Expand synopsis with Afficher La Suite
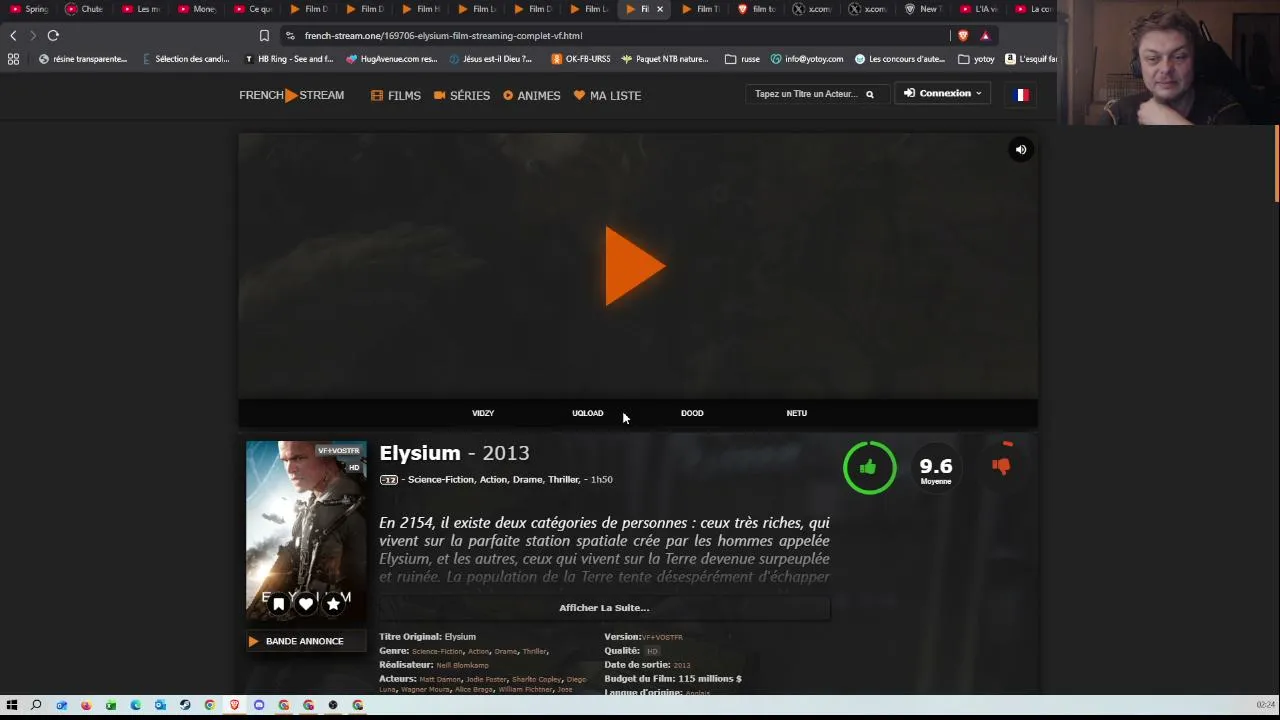Viewport: 1280px width, 720px height. [604, 608]
